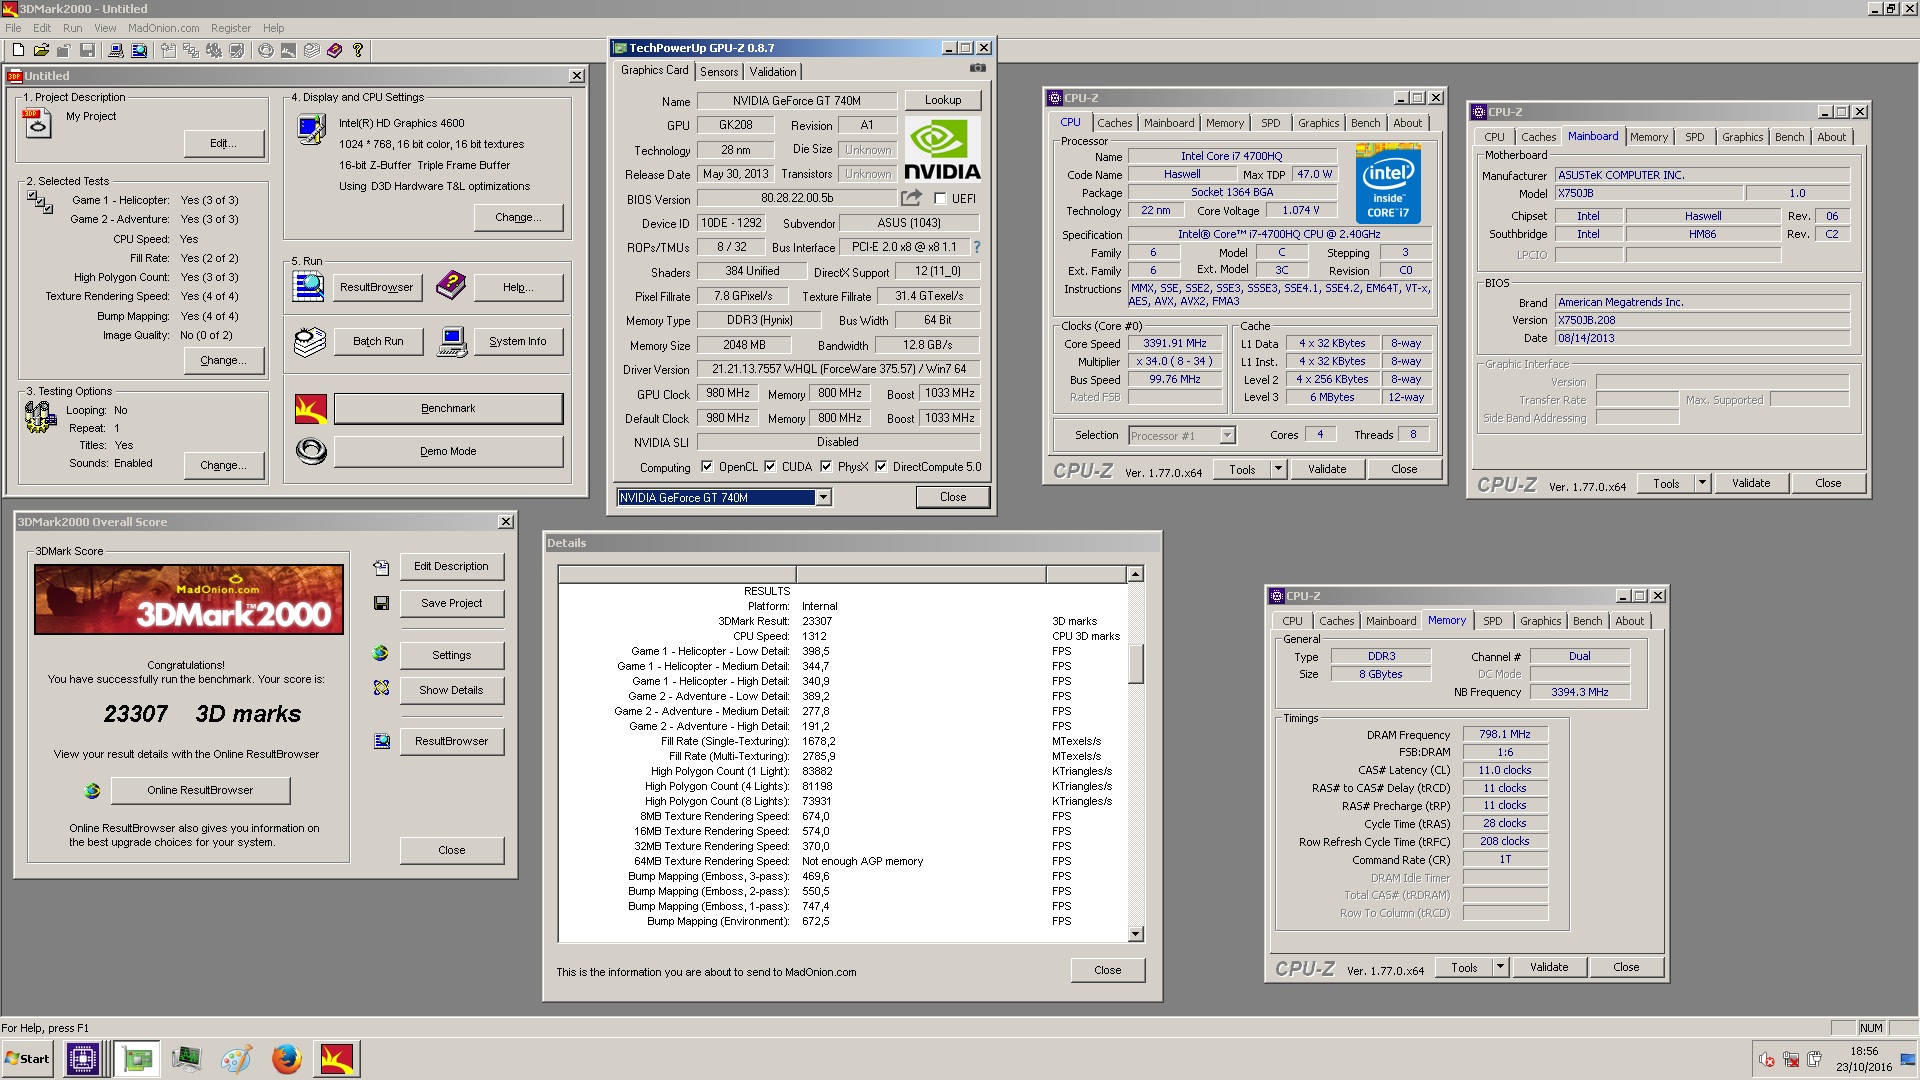This screenshot has width=1920, height=1080.
Task: Click the Batch Run stack icon
Action: click(310, 341)
